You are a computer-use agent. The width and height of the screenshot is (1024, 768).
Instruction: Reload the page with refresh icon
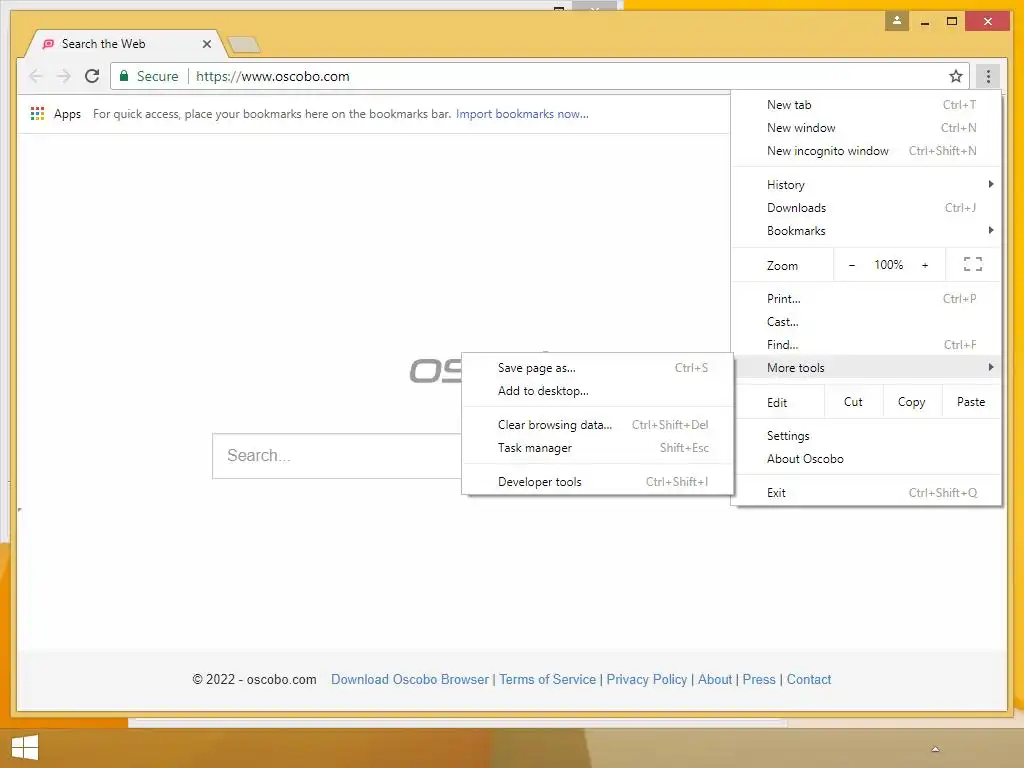[x=92, y=76]
